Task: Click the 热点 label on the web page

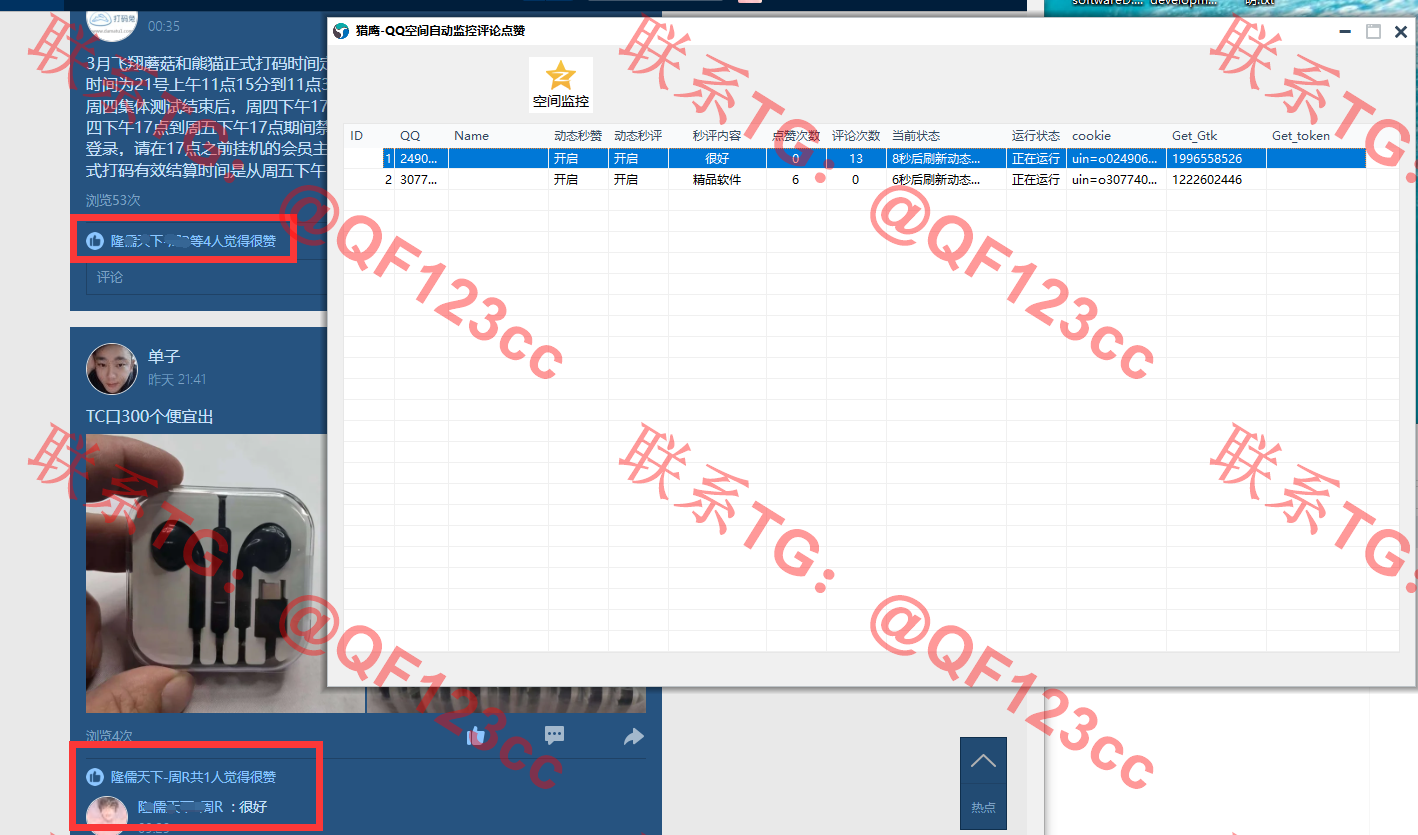Action: tap(983, 807)
